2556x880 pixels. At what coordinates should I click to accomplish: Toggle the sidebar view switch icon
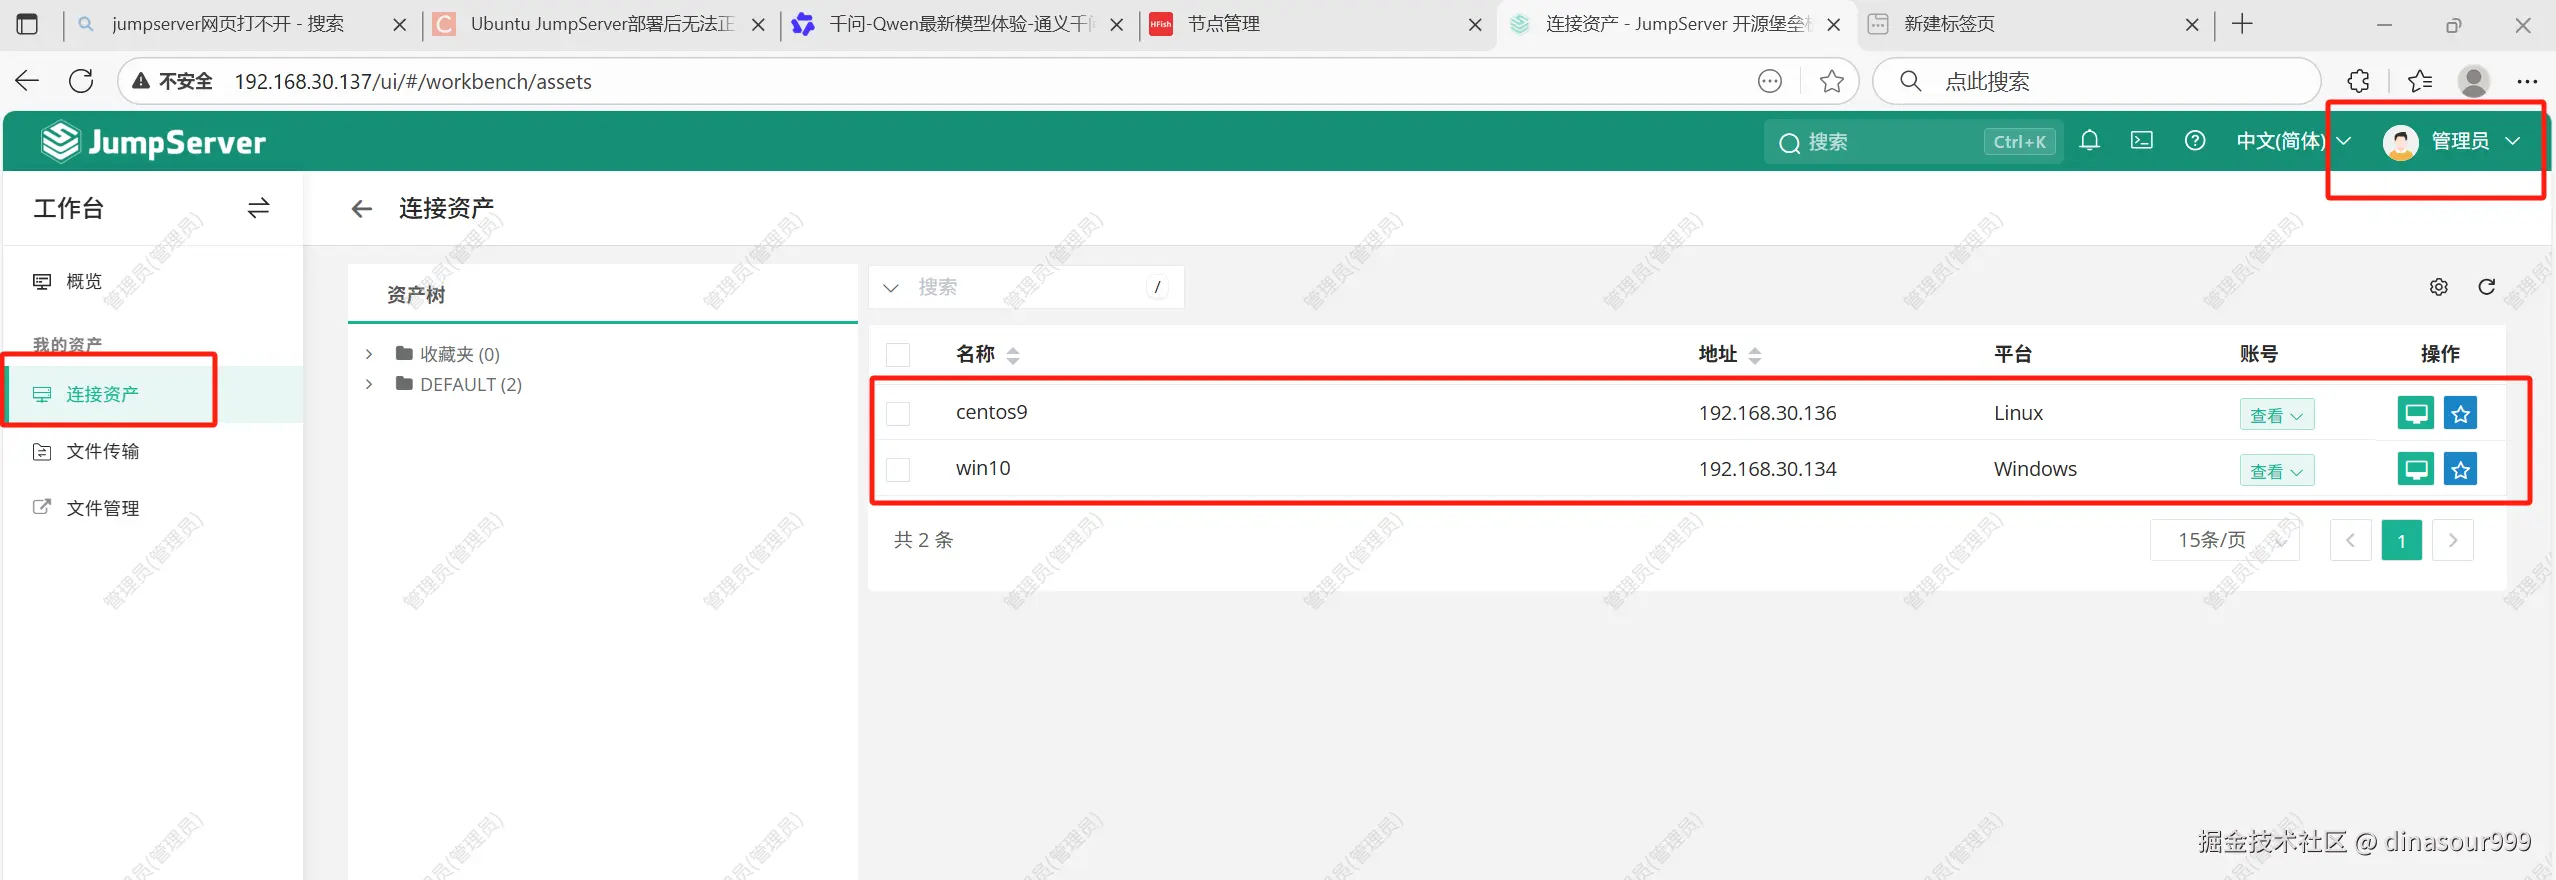(x=258, y=208)
